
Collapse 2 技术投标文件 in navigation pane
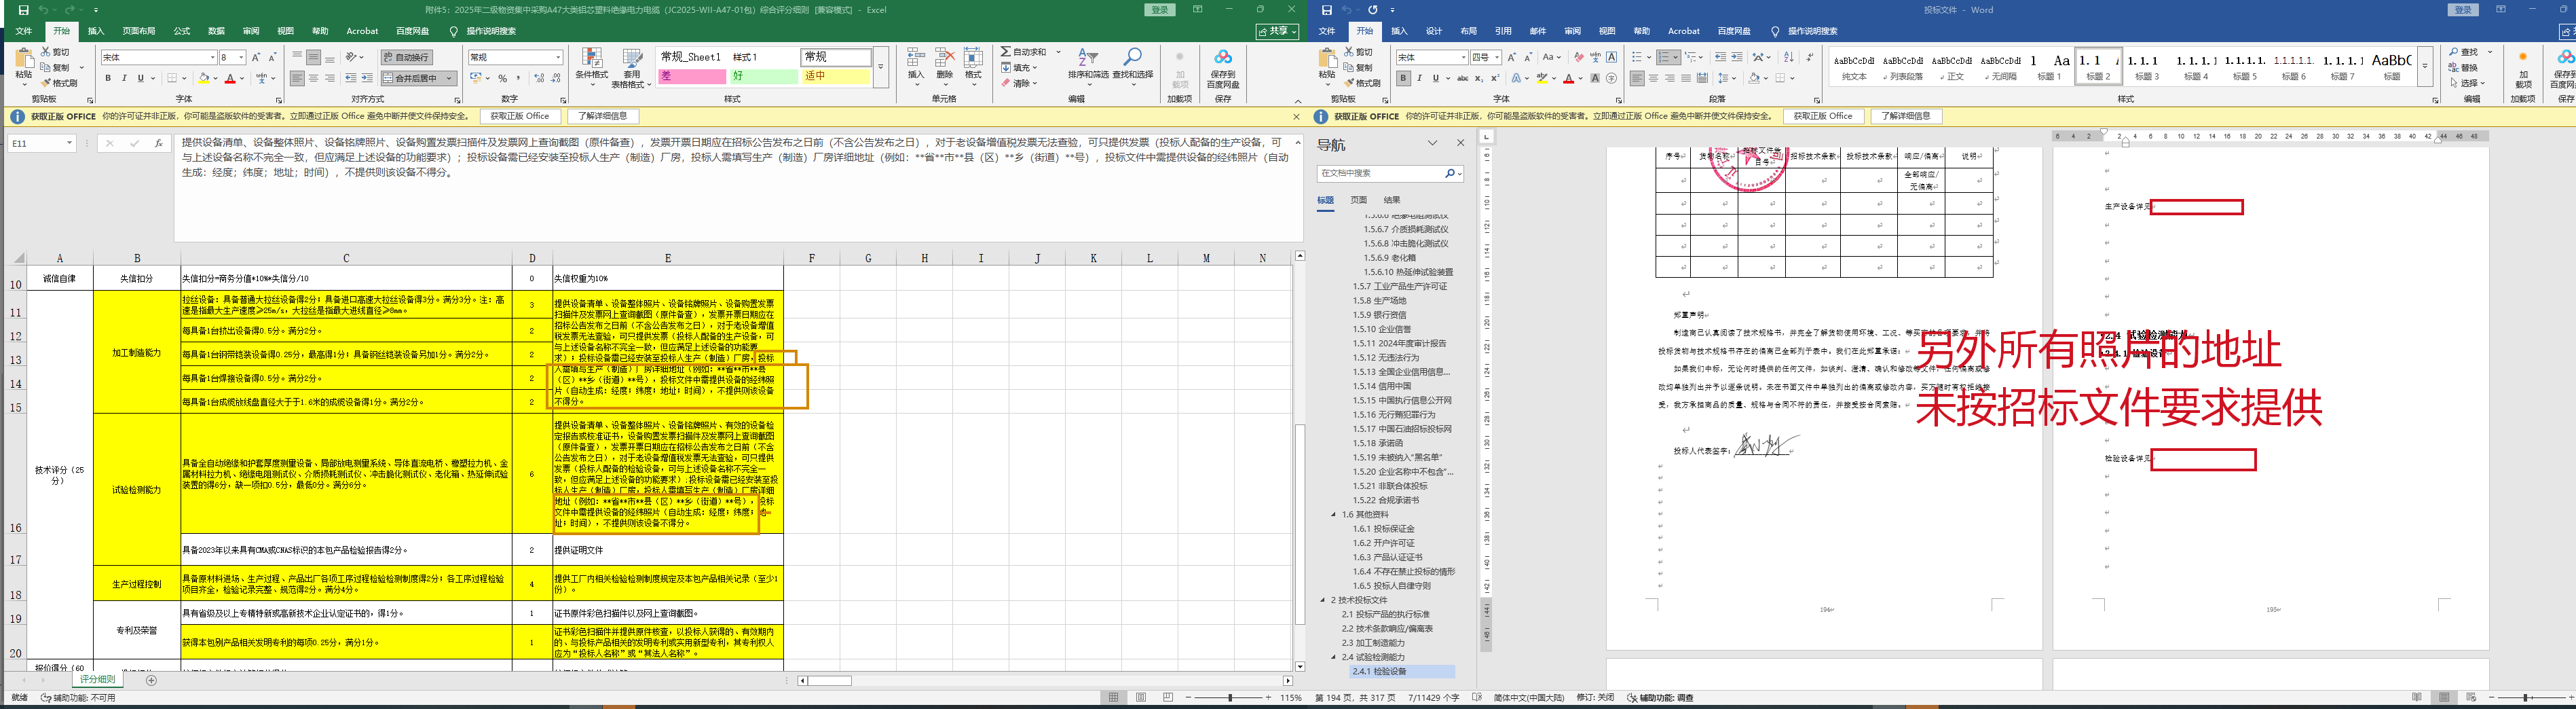tap(1323, 600)
